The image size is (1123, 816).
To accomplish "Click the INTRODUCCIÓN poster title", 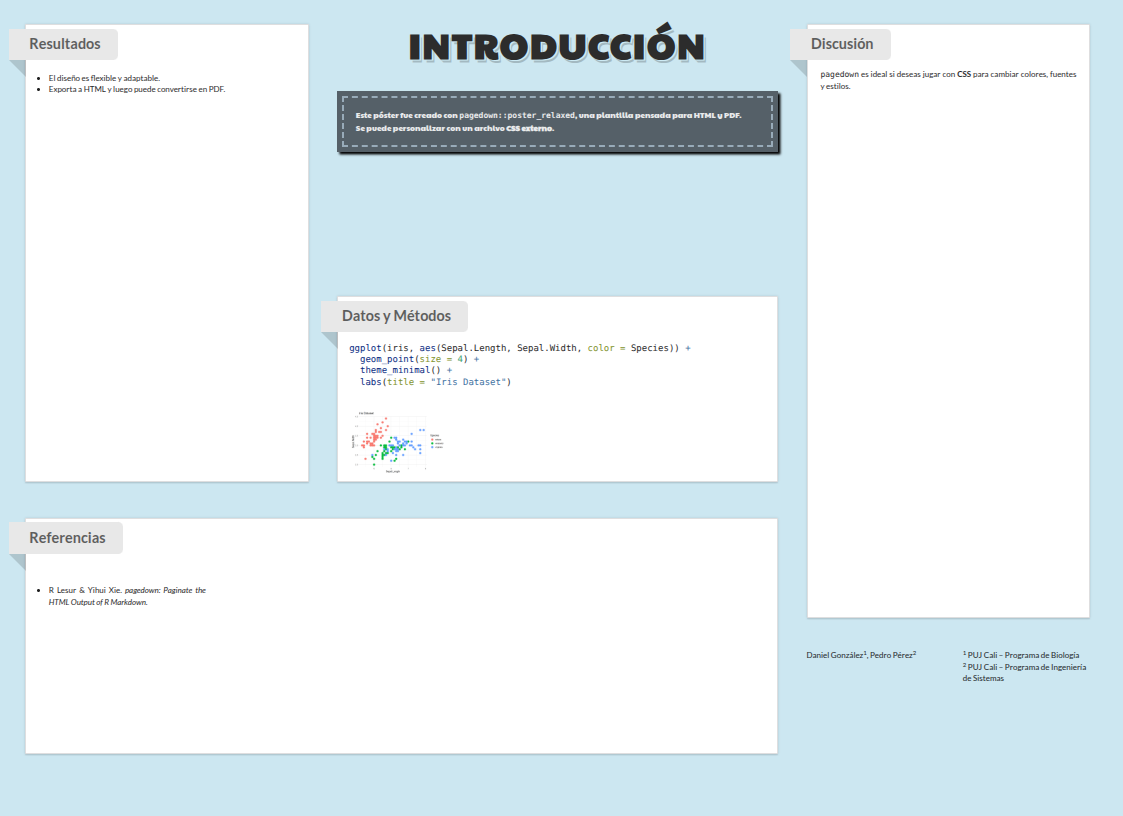I will (x=557, y=47).
